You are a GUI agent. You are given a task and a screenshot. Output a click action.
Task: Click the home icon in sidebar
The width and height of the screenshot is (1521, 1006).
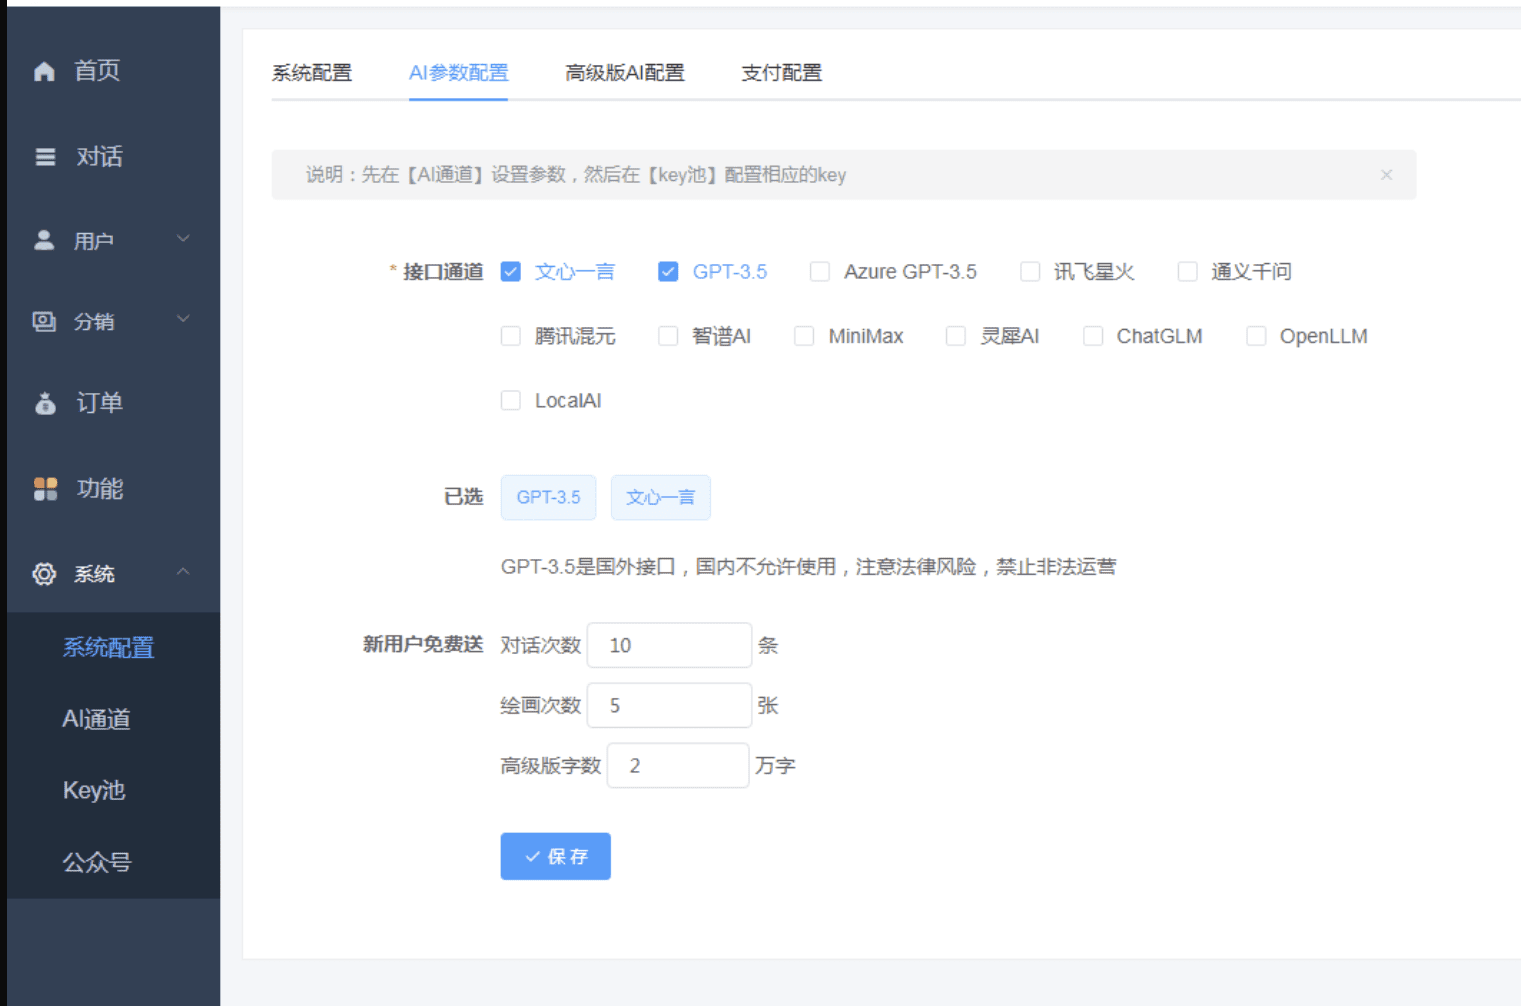click(44, 71)
